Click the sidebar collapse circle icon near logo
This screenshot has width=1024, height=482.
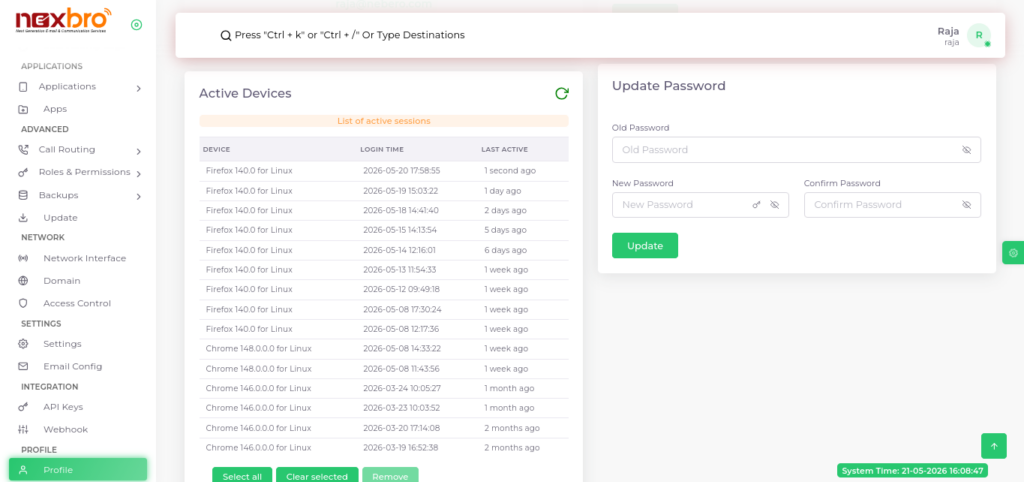[136, 25]
